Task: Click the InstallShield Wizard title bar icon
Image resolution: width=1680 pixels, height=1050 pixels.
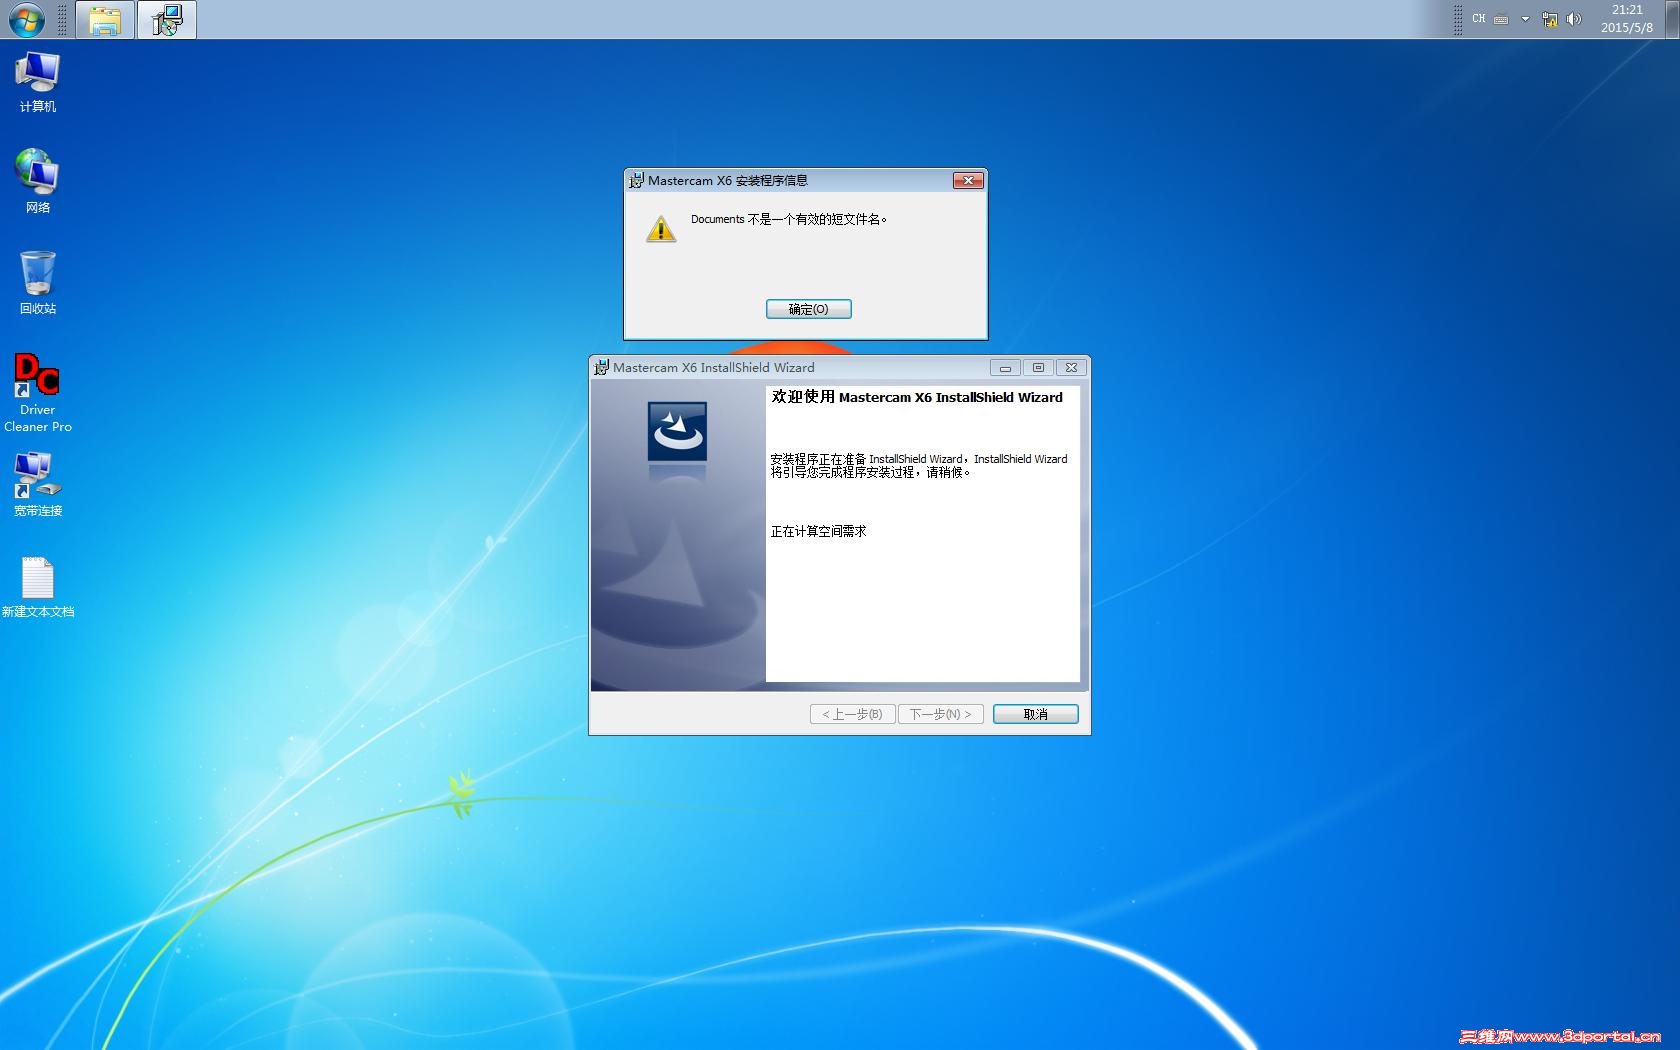Action: click(601, 368)
